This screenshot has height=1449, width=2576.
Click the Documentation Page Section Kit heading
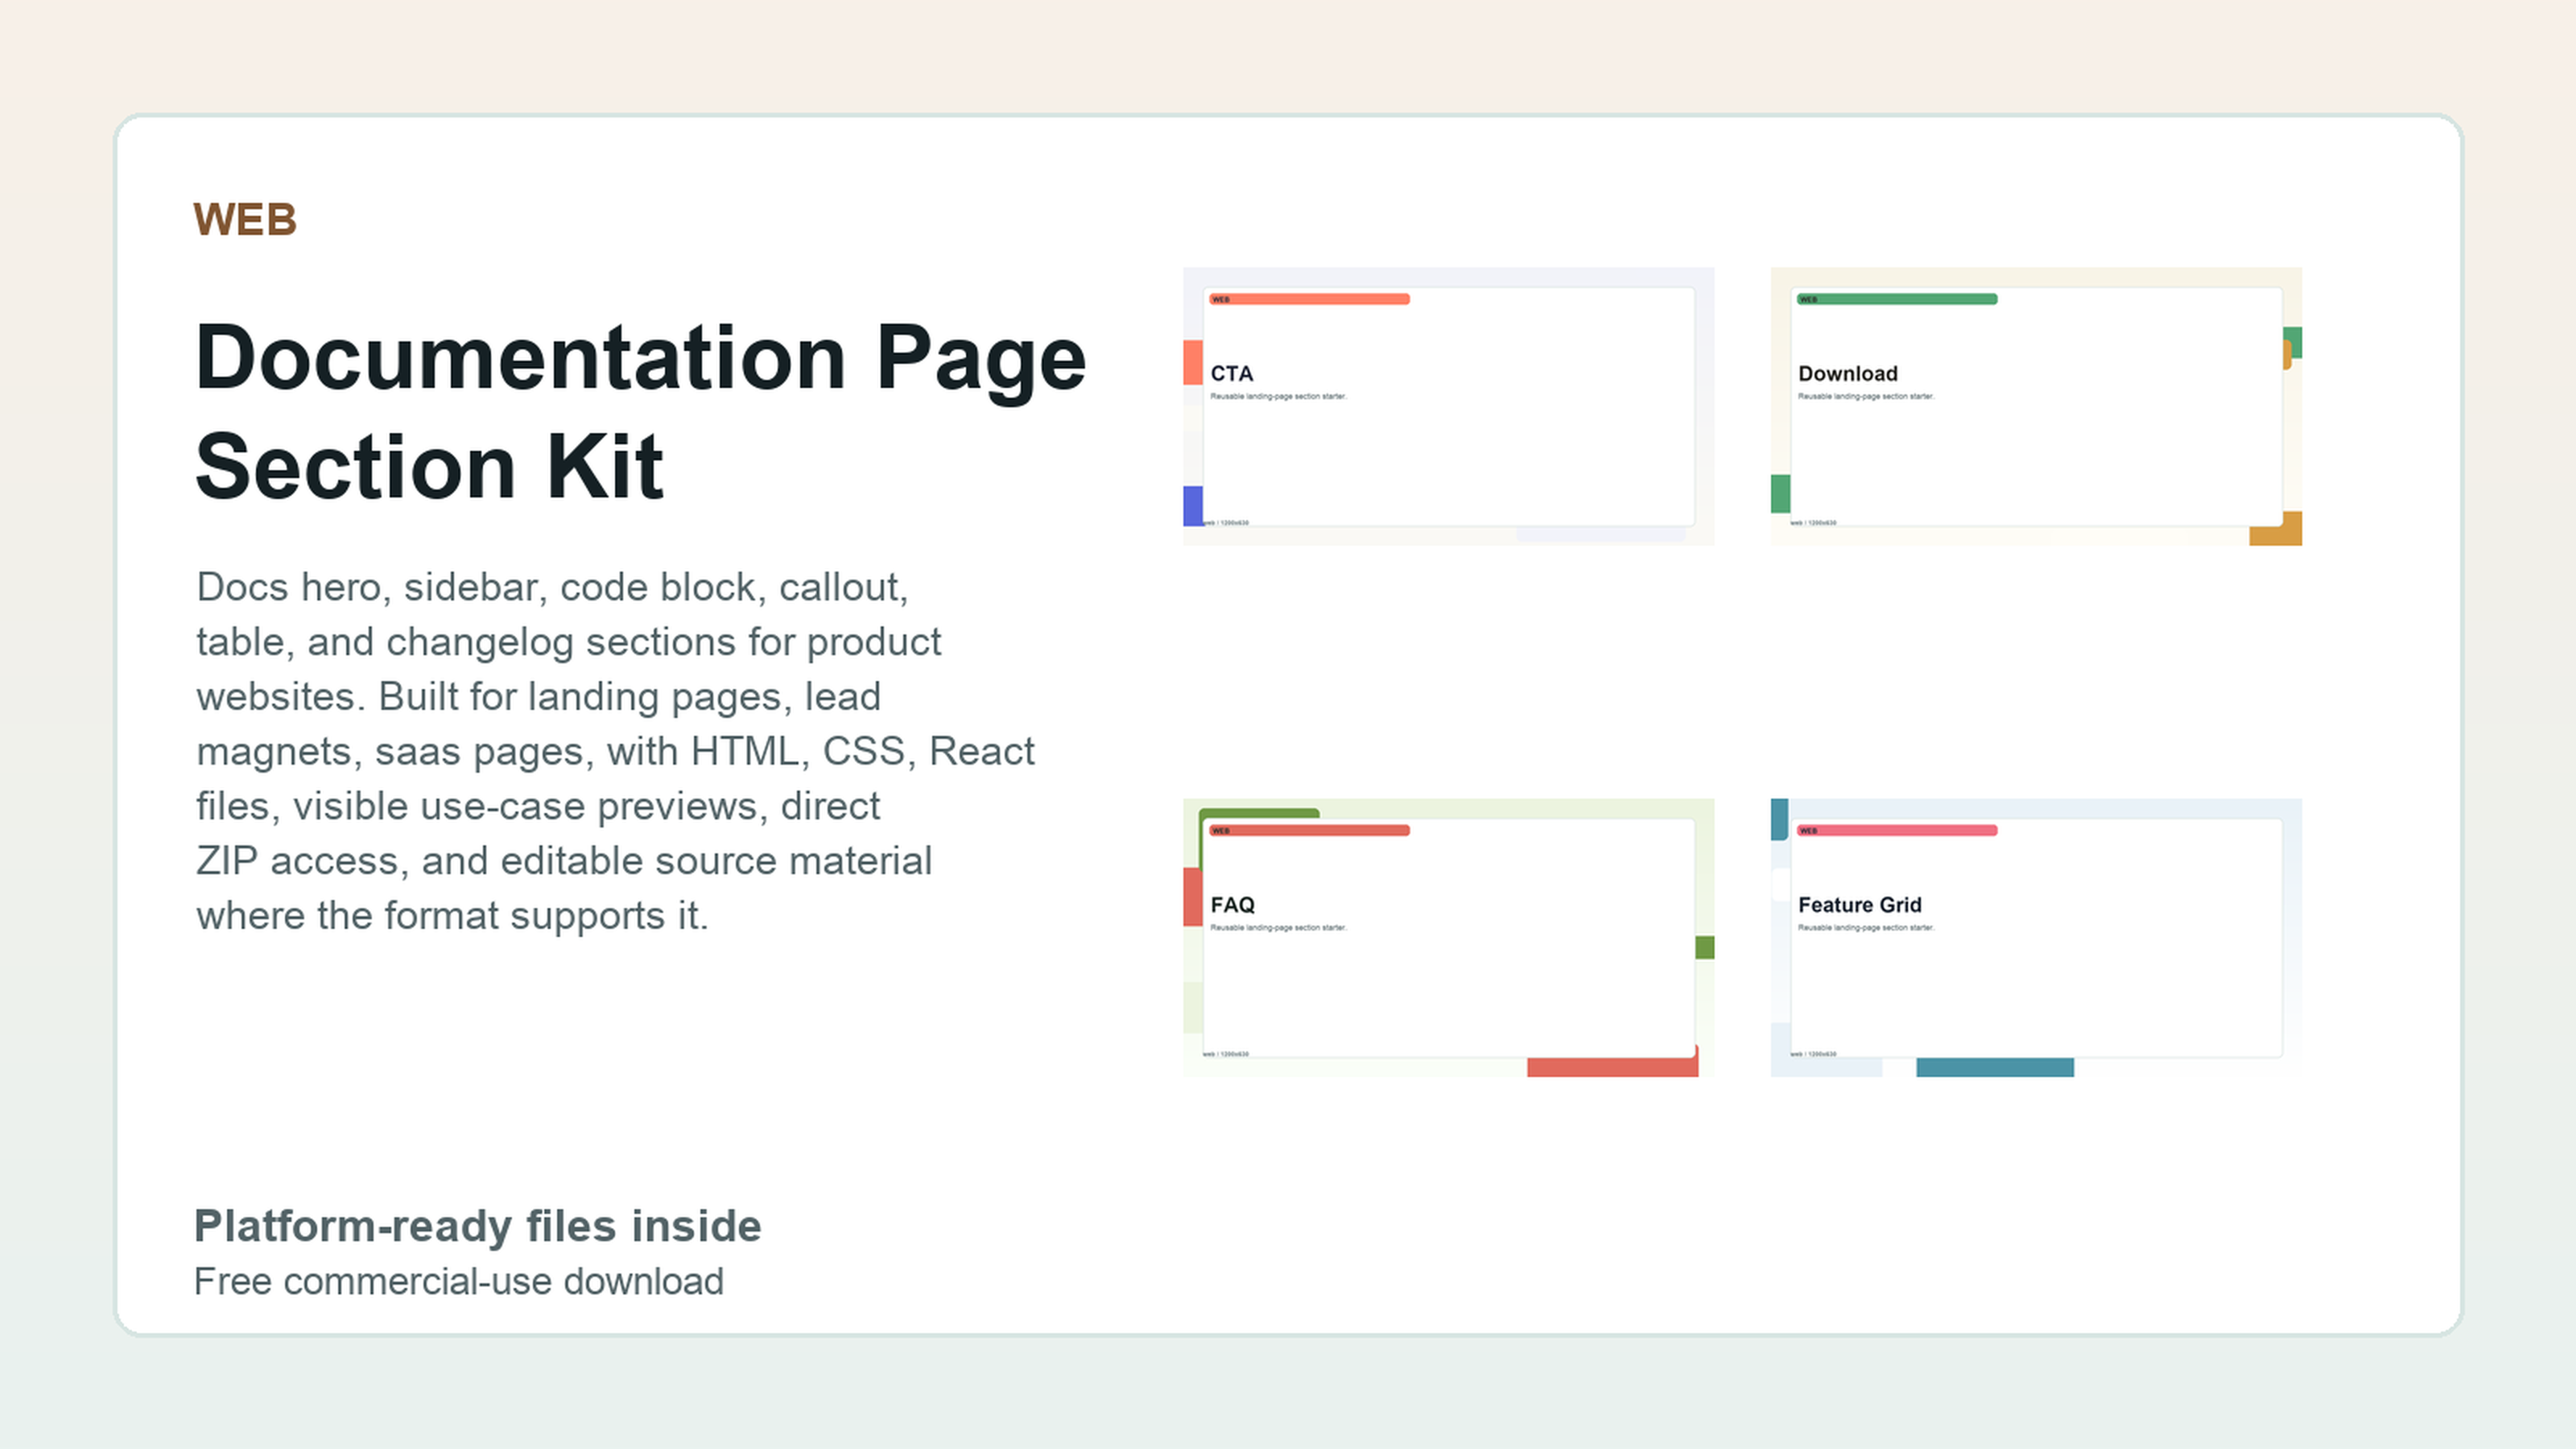point(640,412)
